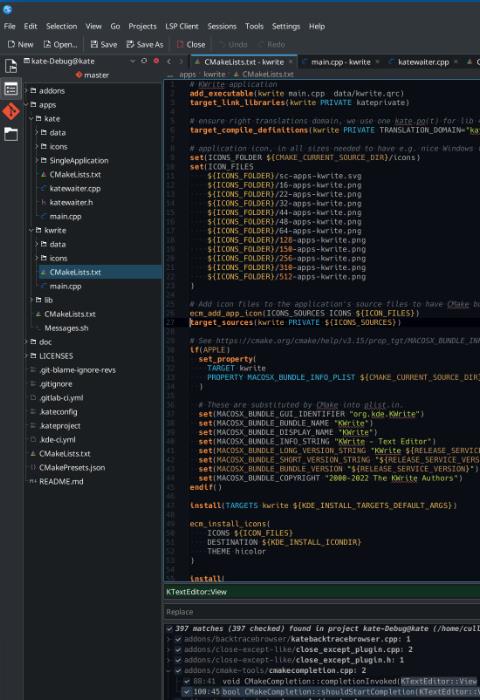Screen dimensions: 480x700
Task: Click the KTextEditor:View search field
Action: (321, 592)
